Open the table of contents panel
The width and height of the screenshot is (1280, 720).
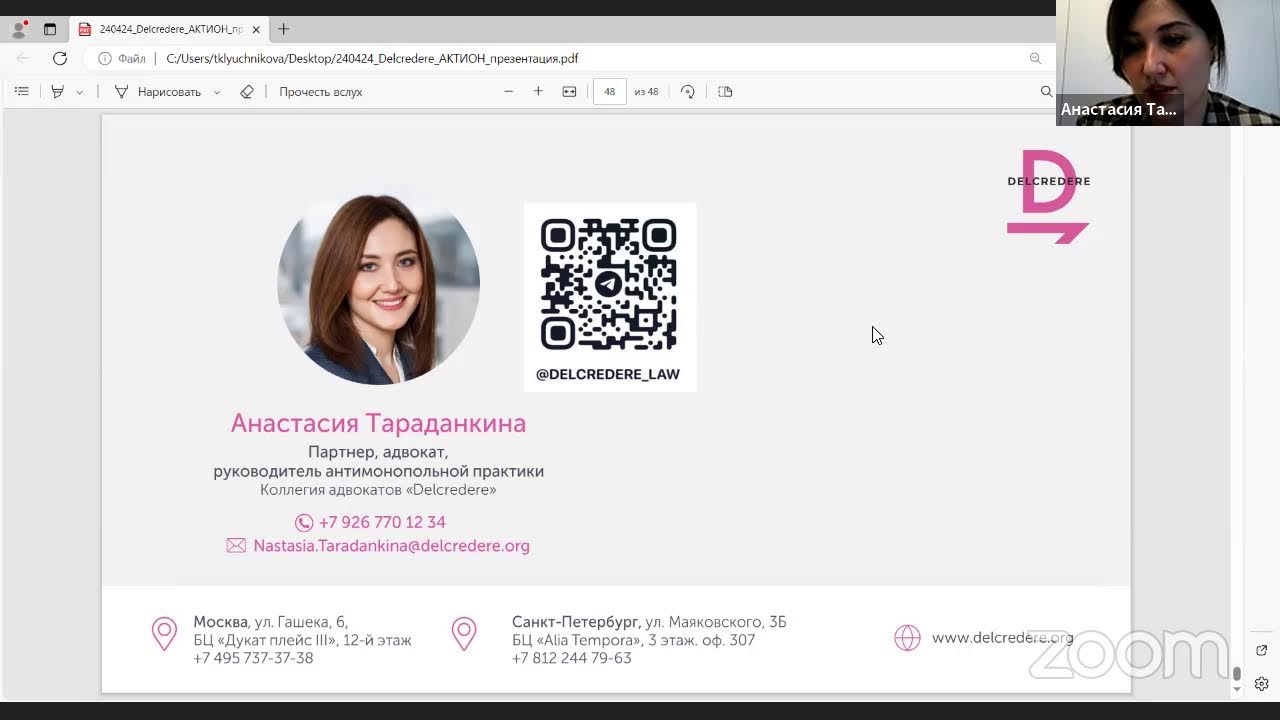(21, 91)
